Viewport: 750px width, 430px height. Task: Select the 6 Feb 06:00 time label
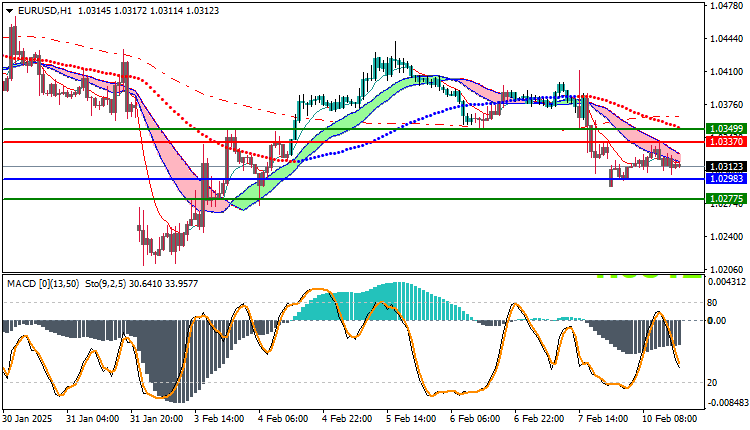476,419
